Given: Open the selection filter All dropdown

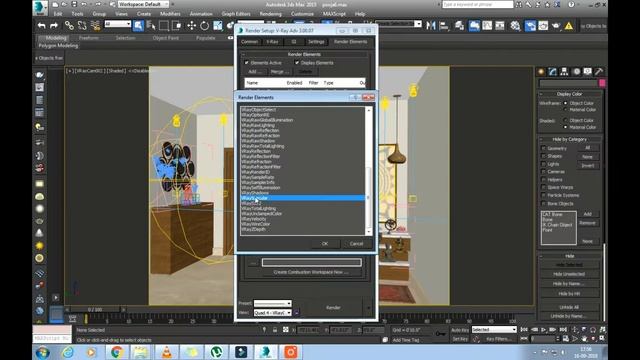Looking at the screenshot, I should (x=118, y=24).
